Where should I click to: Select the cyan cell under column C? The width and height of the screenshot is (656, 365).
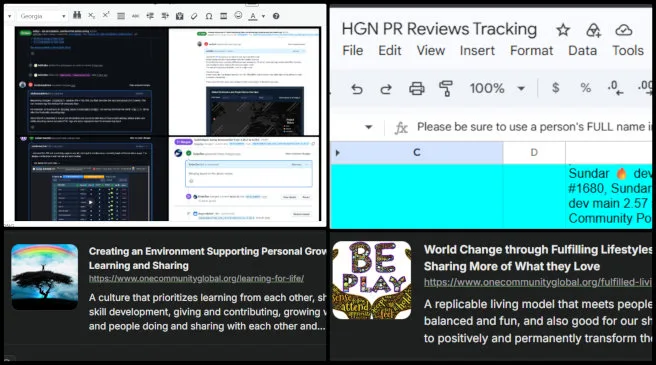(x=417, y=196)
